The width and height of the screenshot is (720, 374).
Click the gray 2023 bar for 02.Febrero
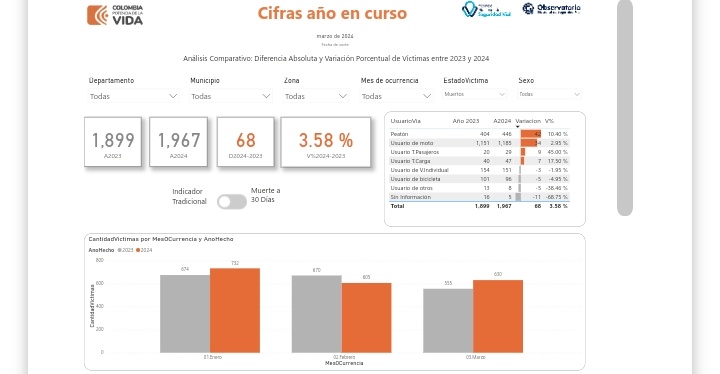coord(316,314)
